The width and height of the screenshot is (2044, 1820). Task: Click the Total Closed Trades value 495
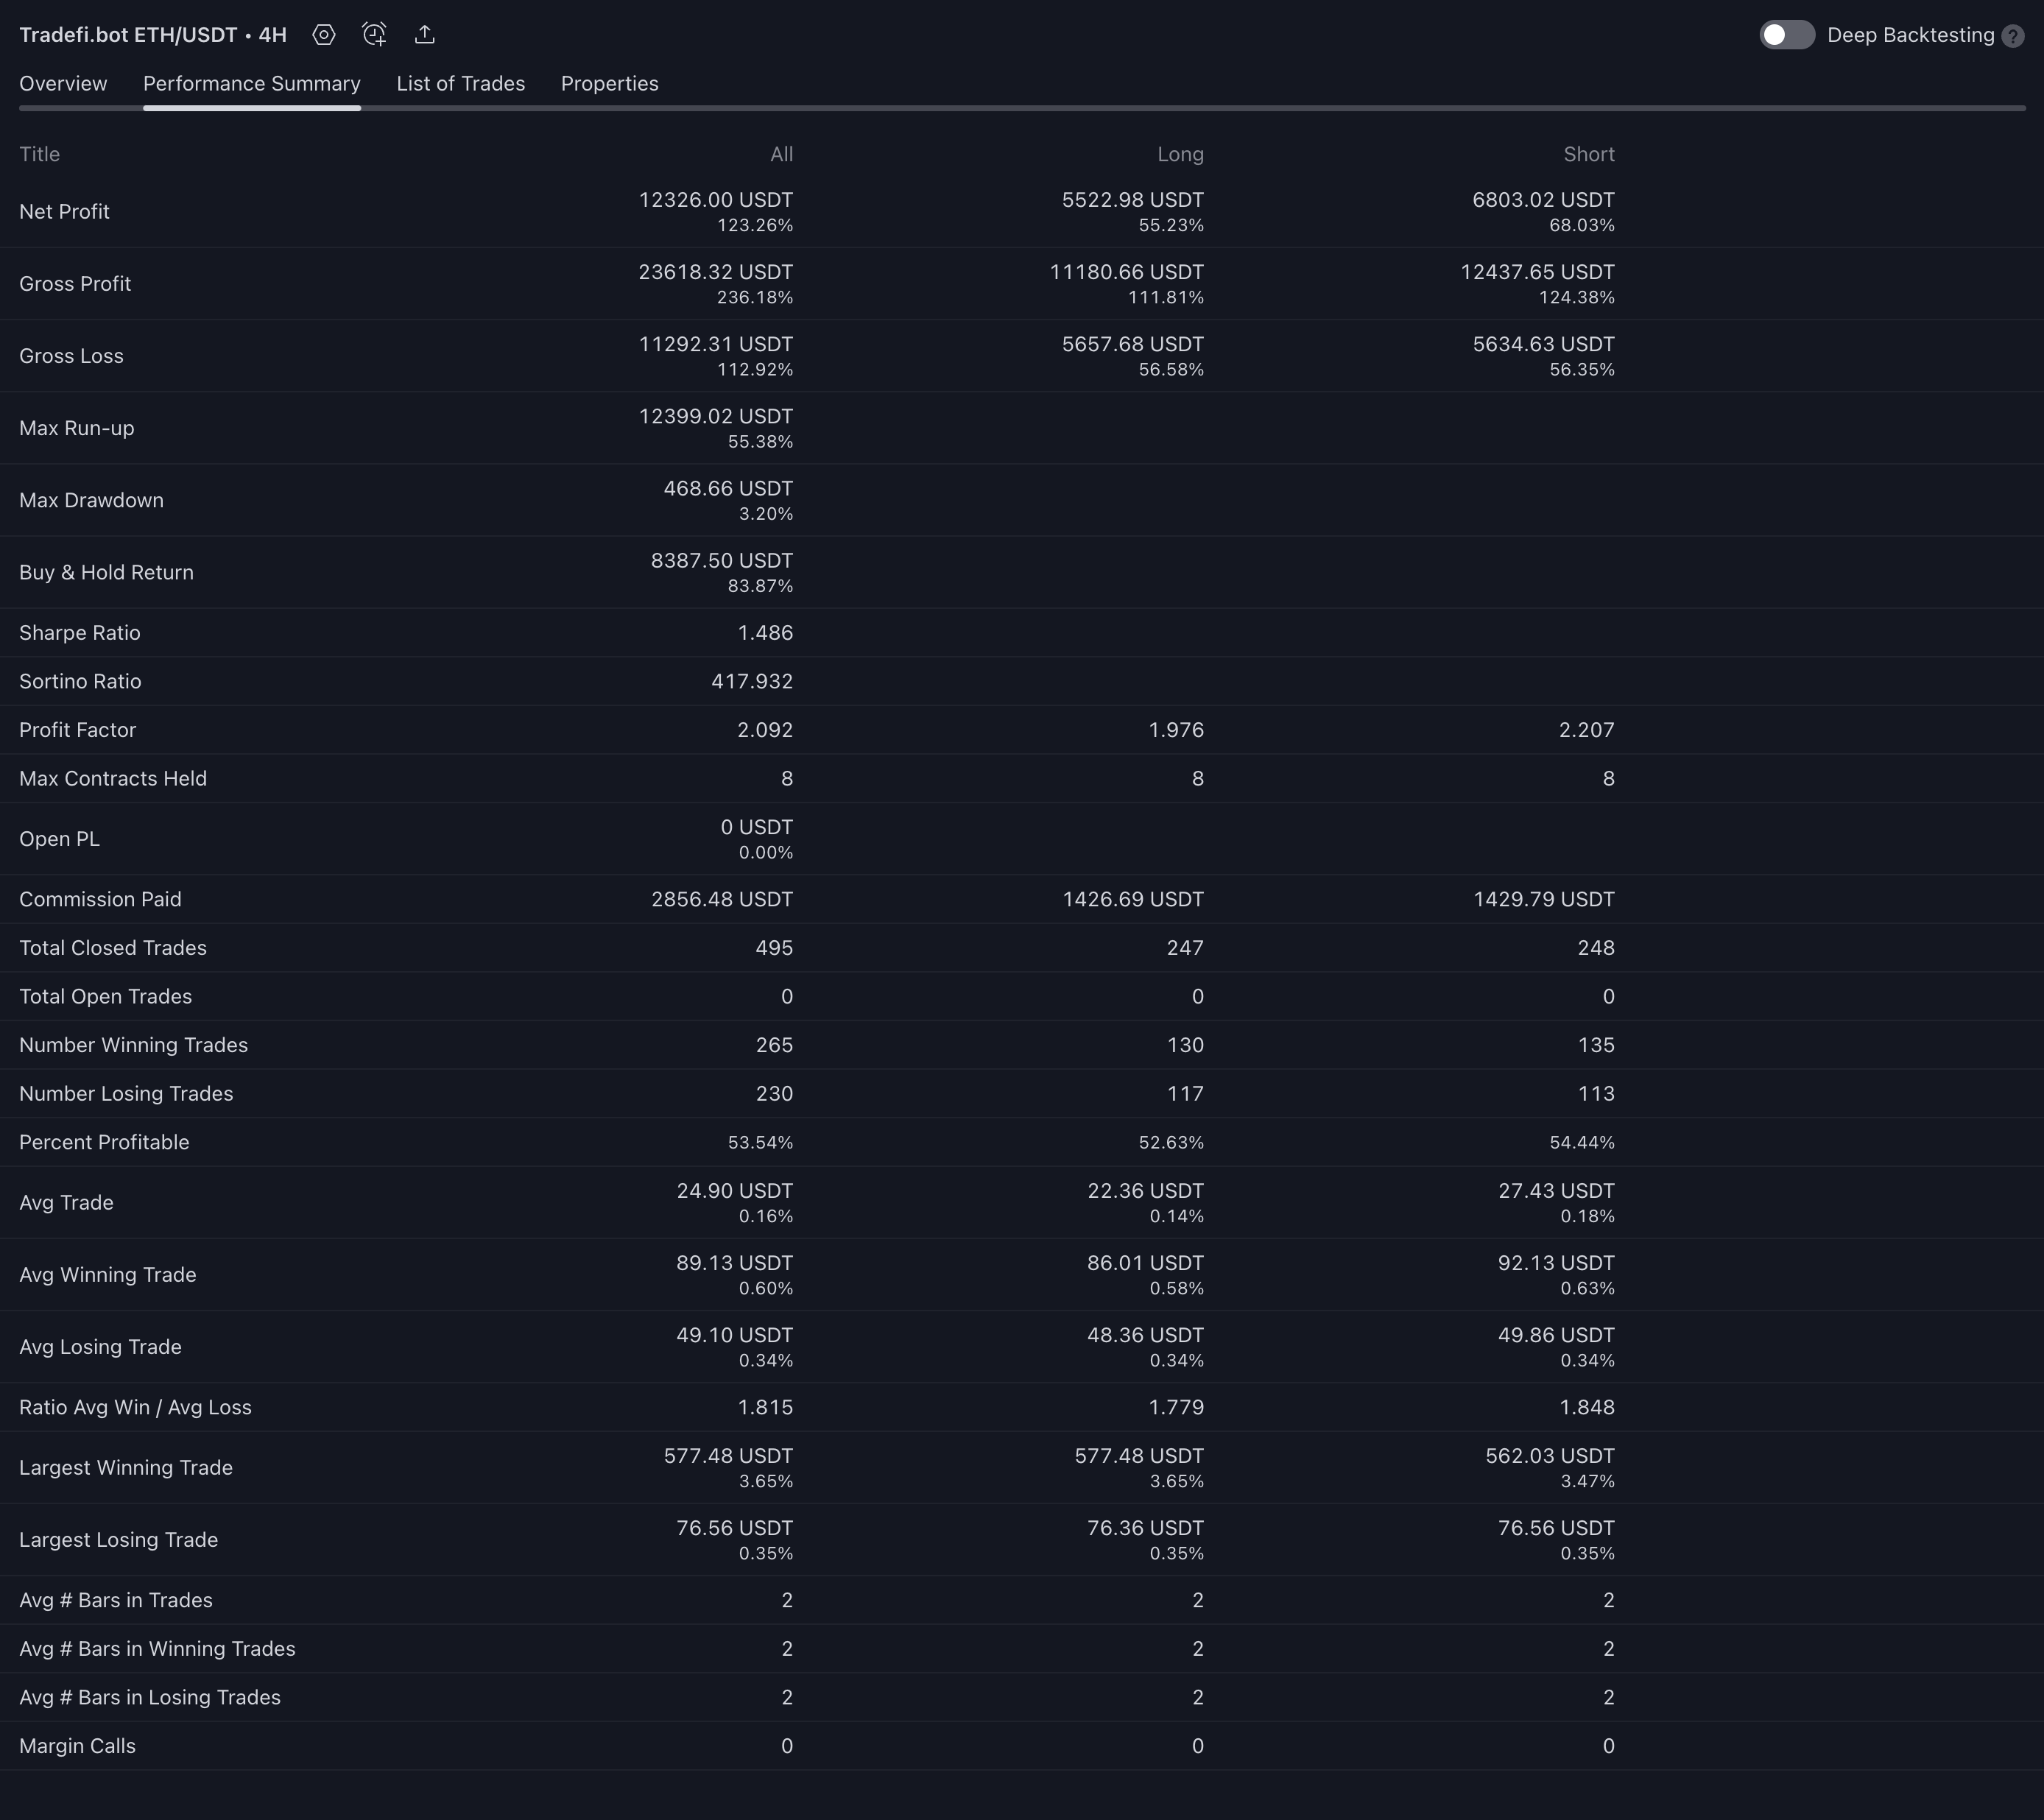tap(773, 948)
